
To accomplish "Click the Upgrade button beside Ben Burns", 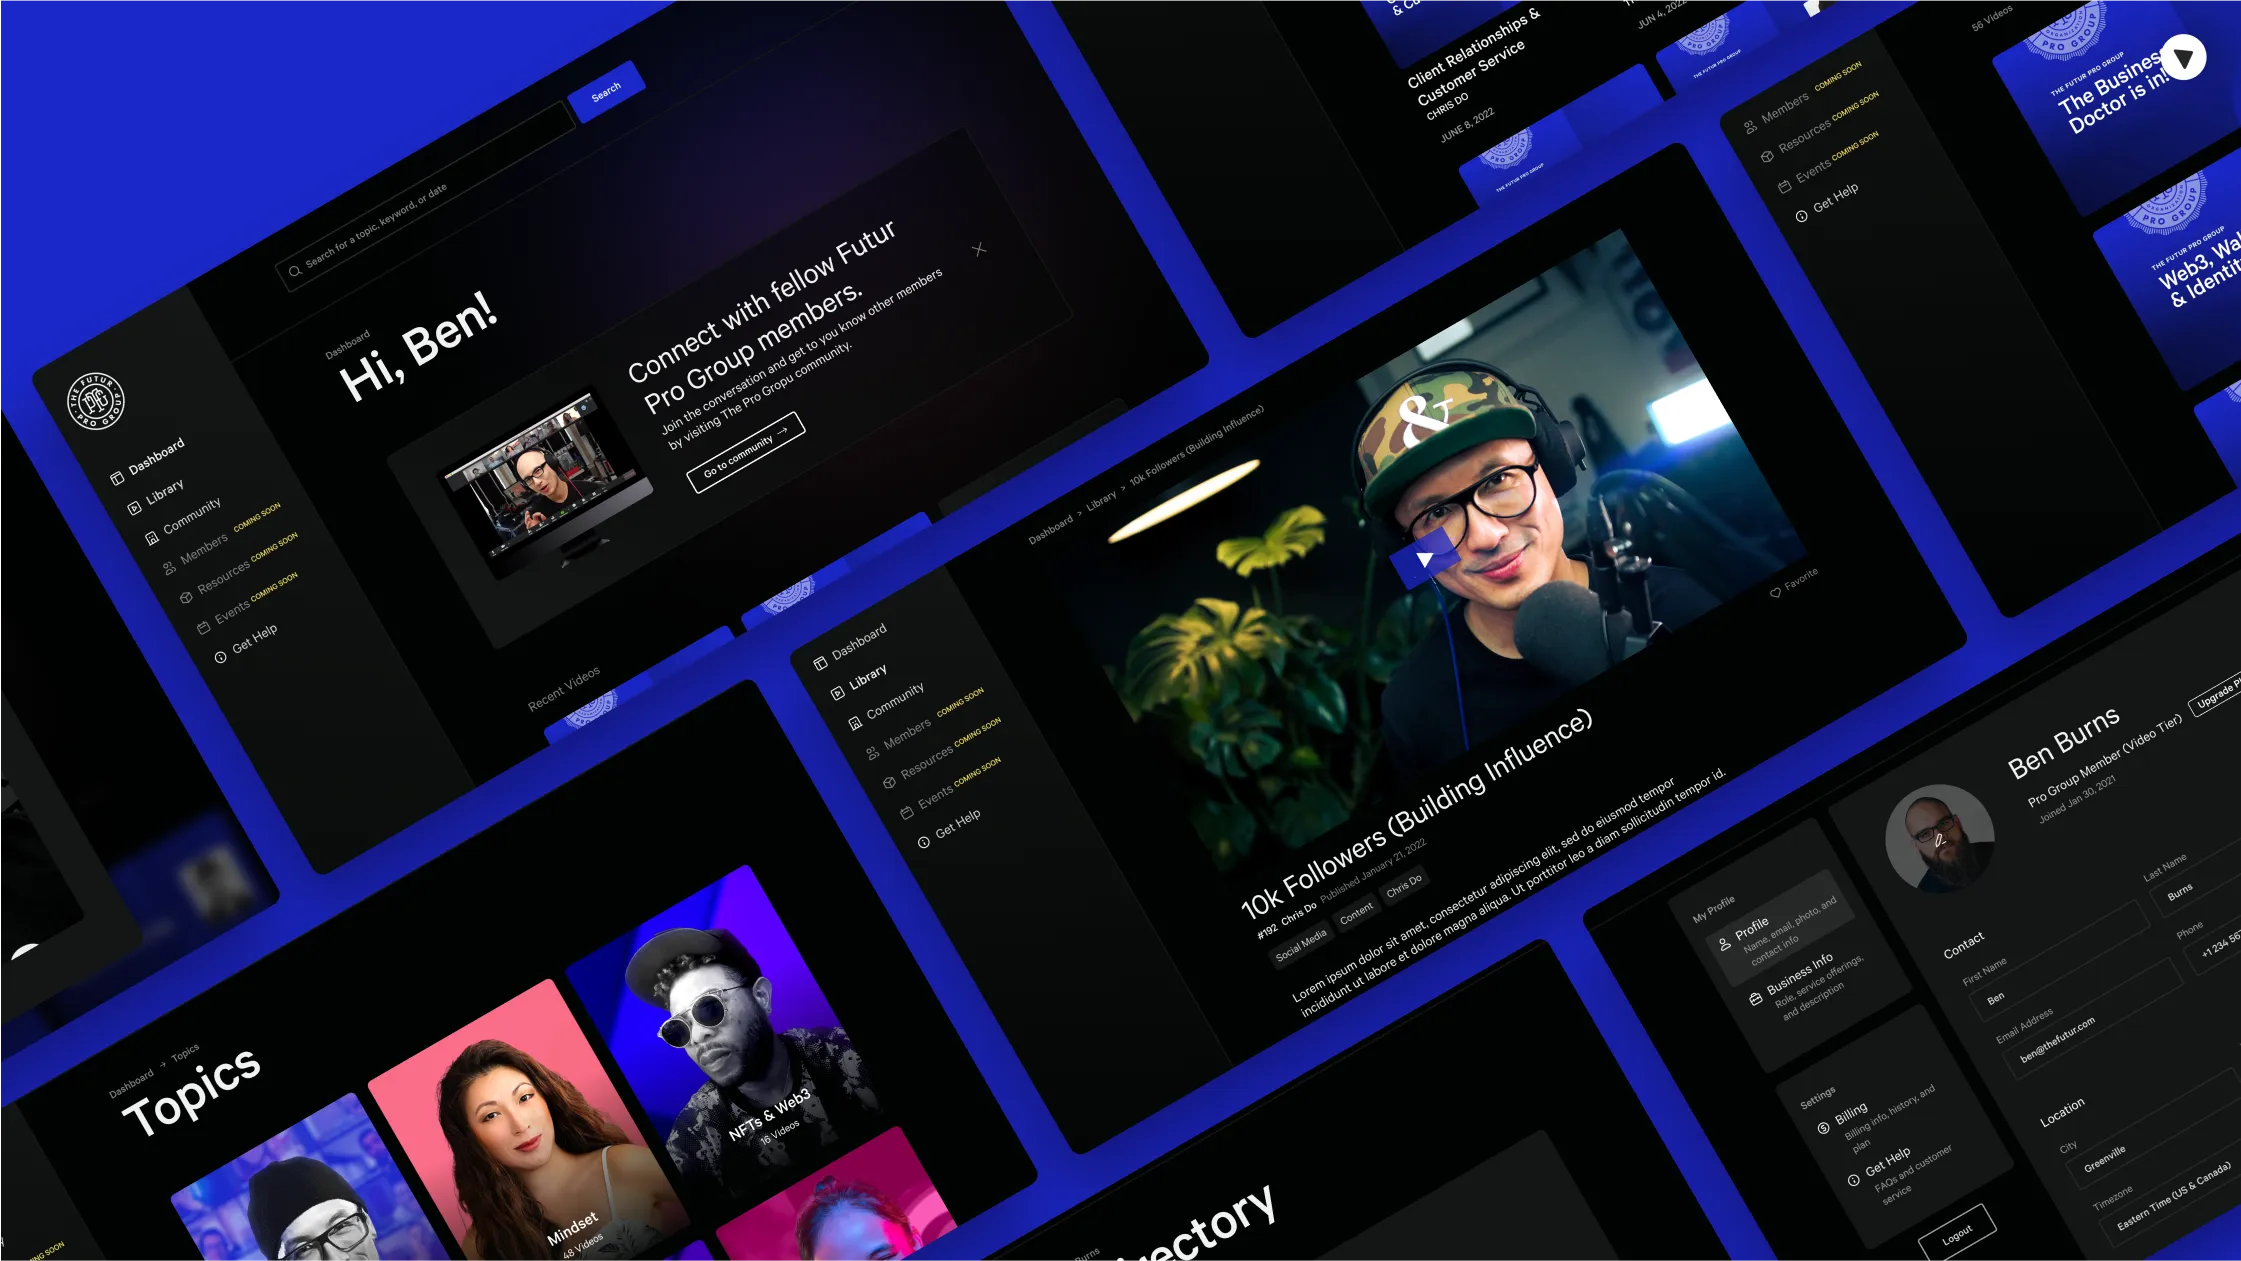I will tap(2216, 693).
